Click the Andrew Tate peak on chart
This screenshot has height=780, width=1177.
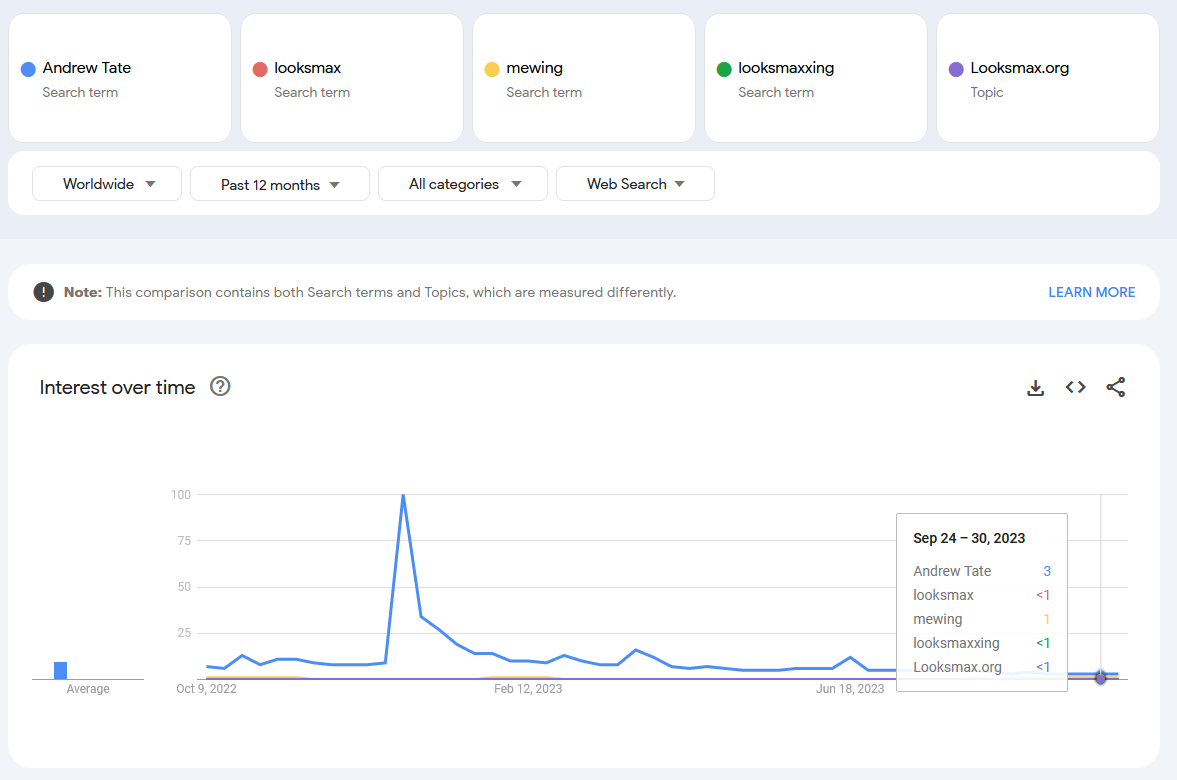coord(403,495)
